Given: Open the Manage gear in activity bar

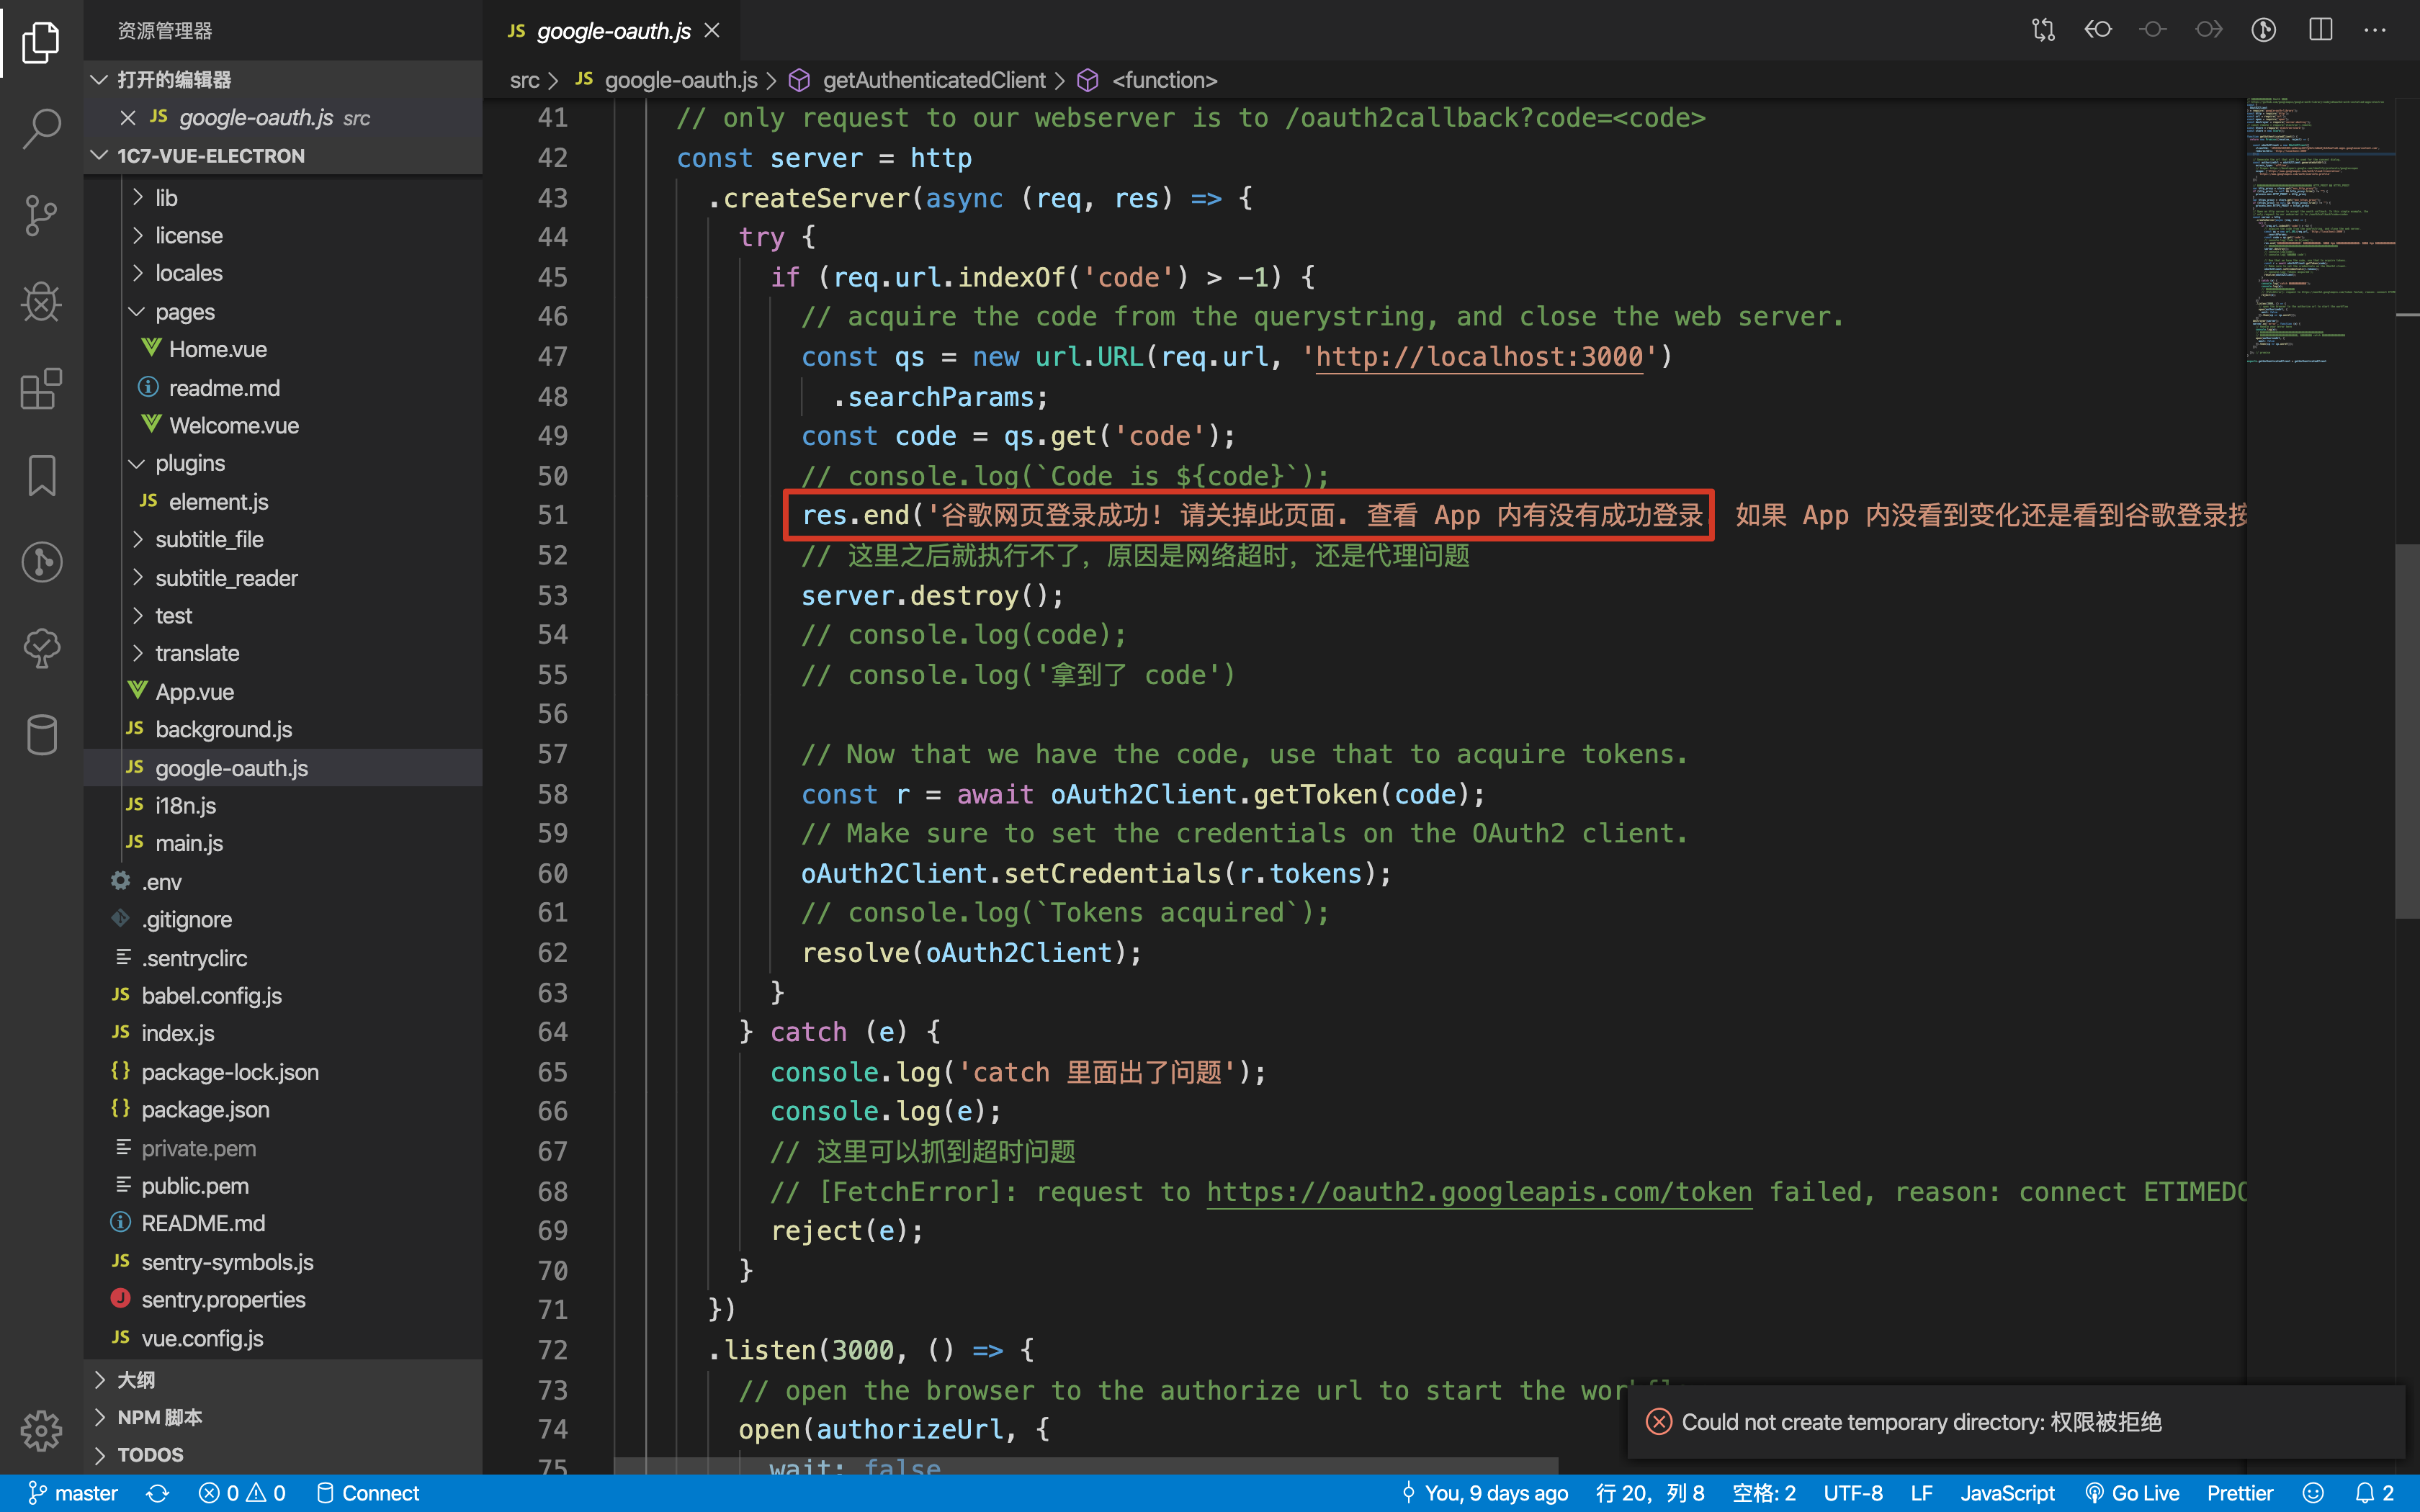Looking at the screenshot, I should tap(41, 1430).
